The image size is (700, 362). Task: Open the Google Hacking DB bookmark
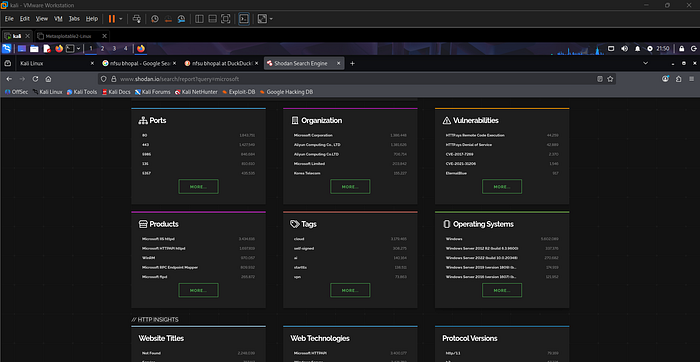[x=286, y=92]
